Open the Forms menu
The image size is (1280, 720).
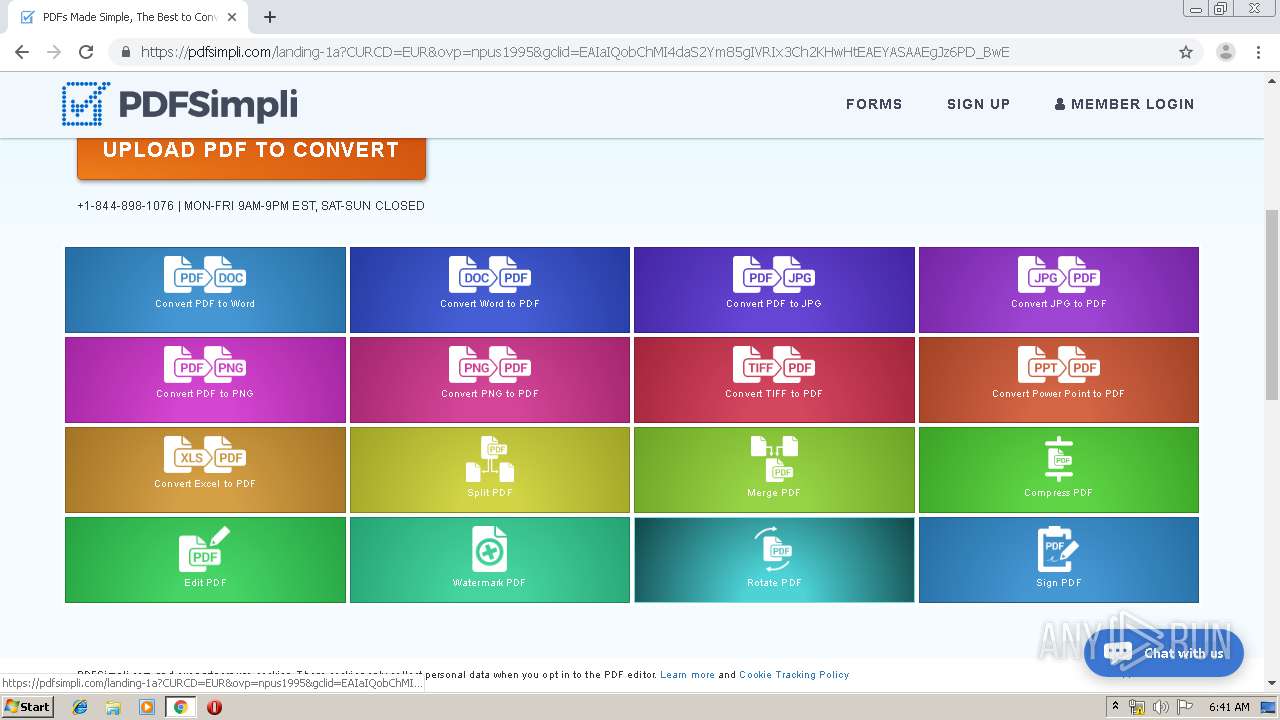[x=874, y=104]
